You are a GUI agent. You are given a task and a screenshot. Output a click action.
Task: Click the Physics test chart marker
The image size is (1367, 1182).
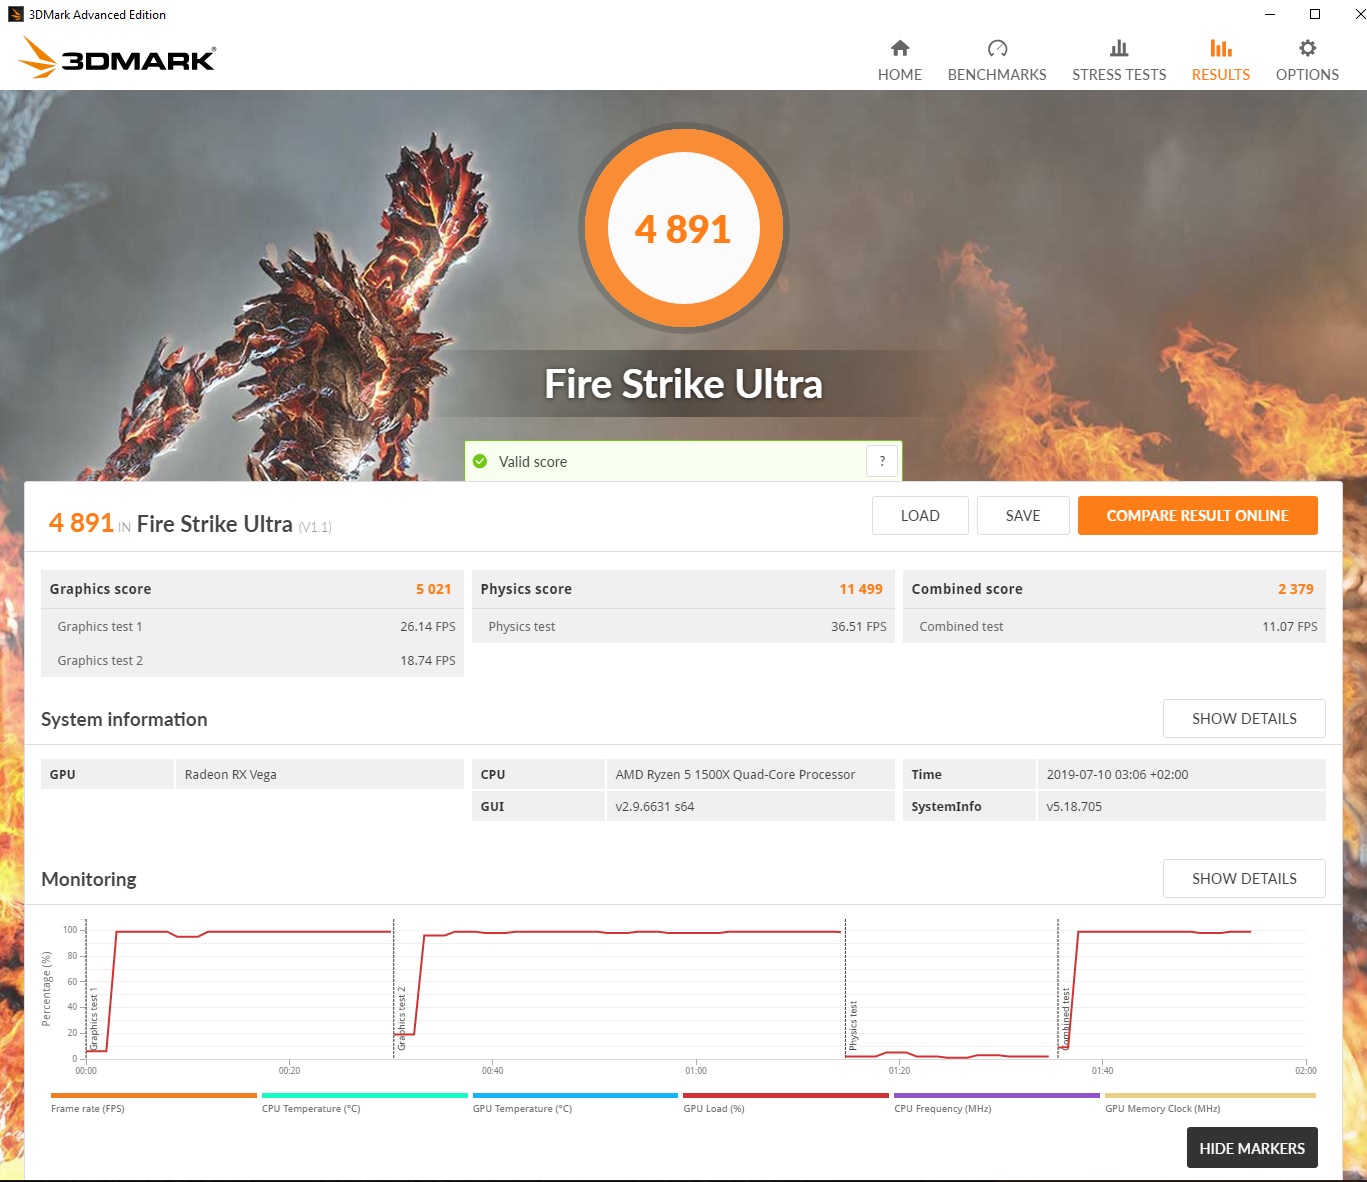point(853,1025)
